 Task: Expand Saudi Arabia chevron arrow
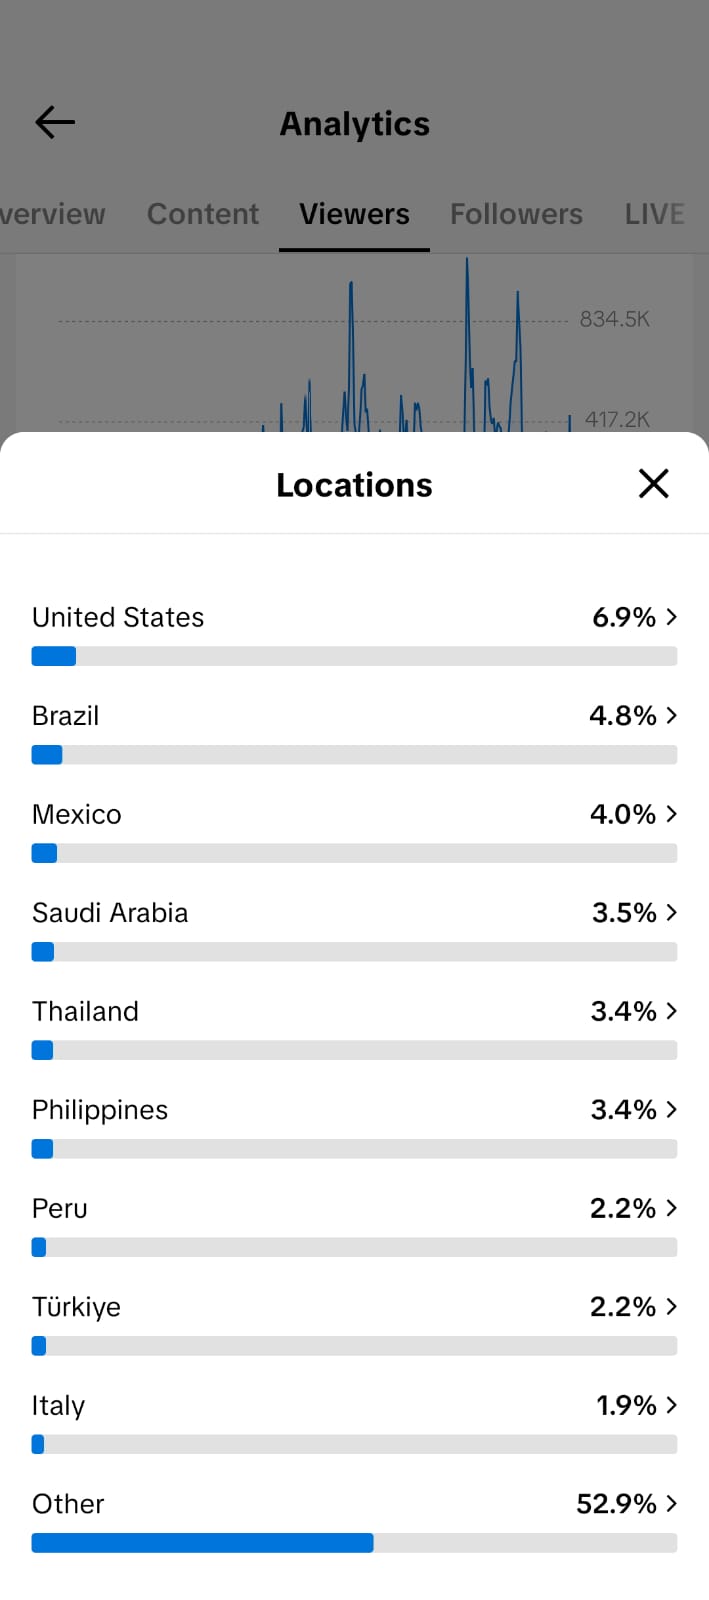pyautogui.click(x=672, y=913)
